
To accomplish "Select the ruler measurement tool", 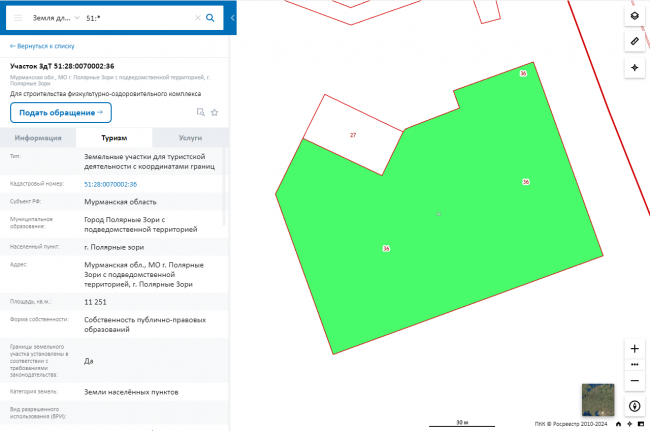I will click(634, 41).
